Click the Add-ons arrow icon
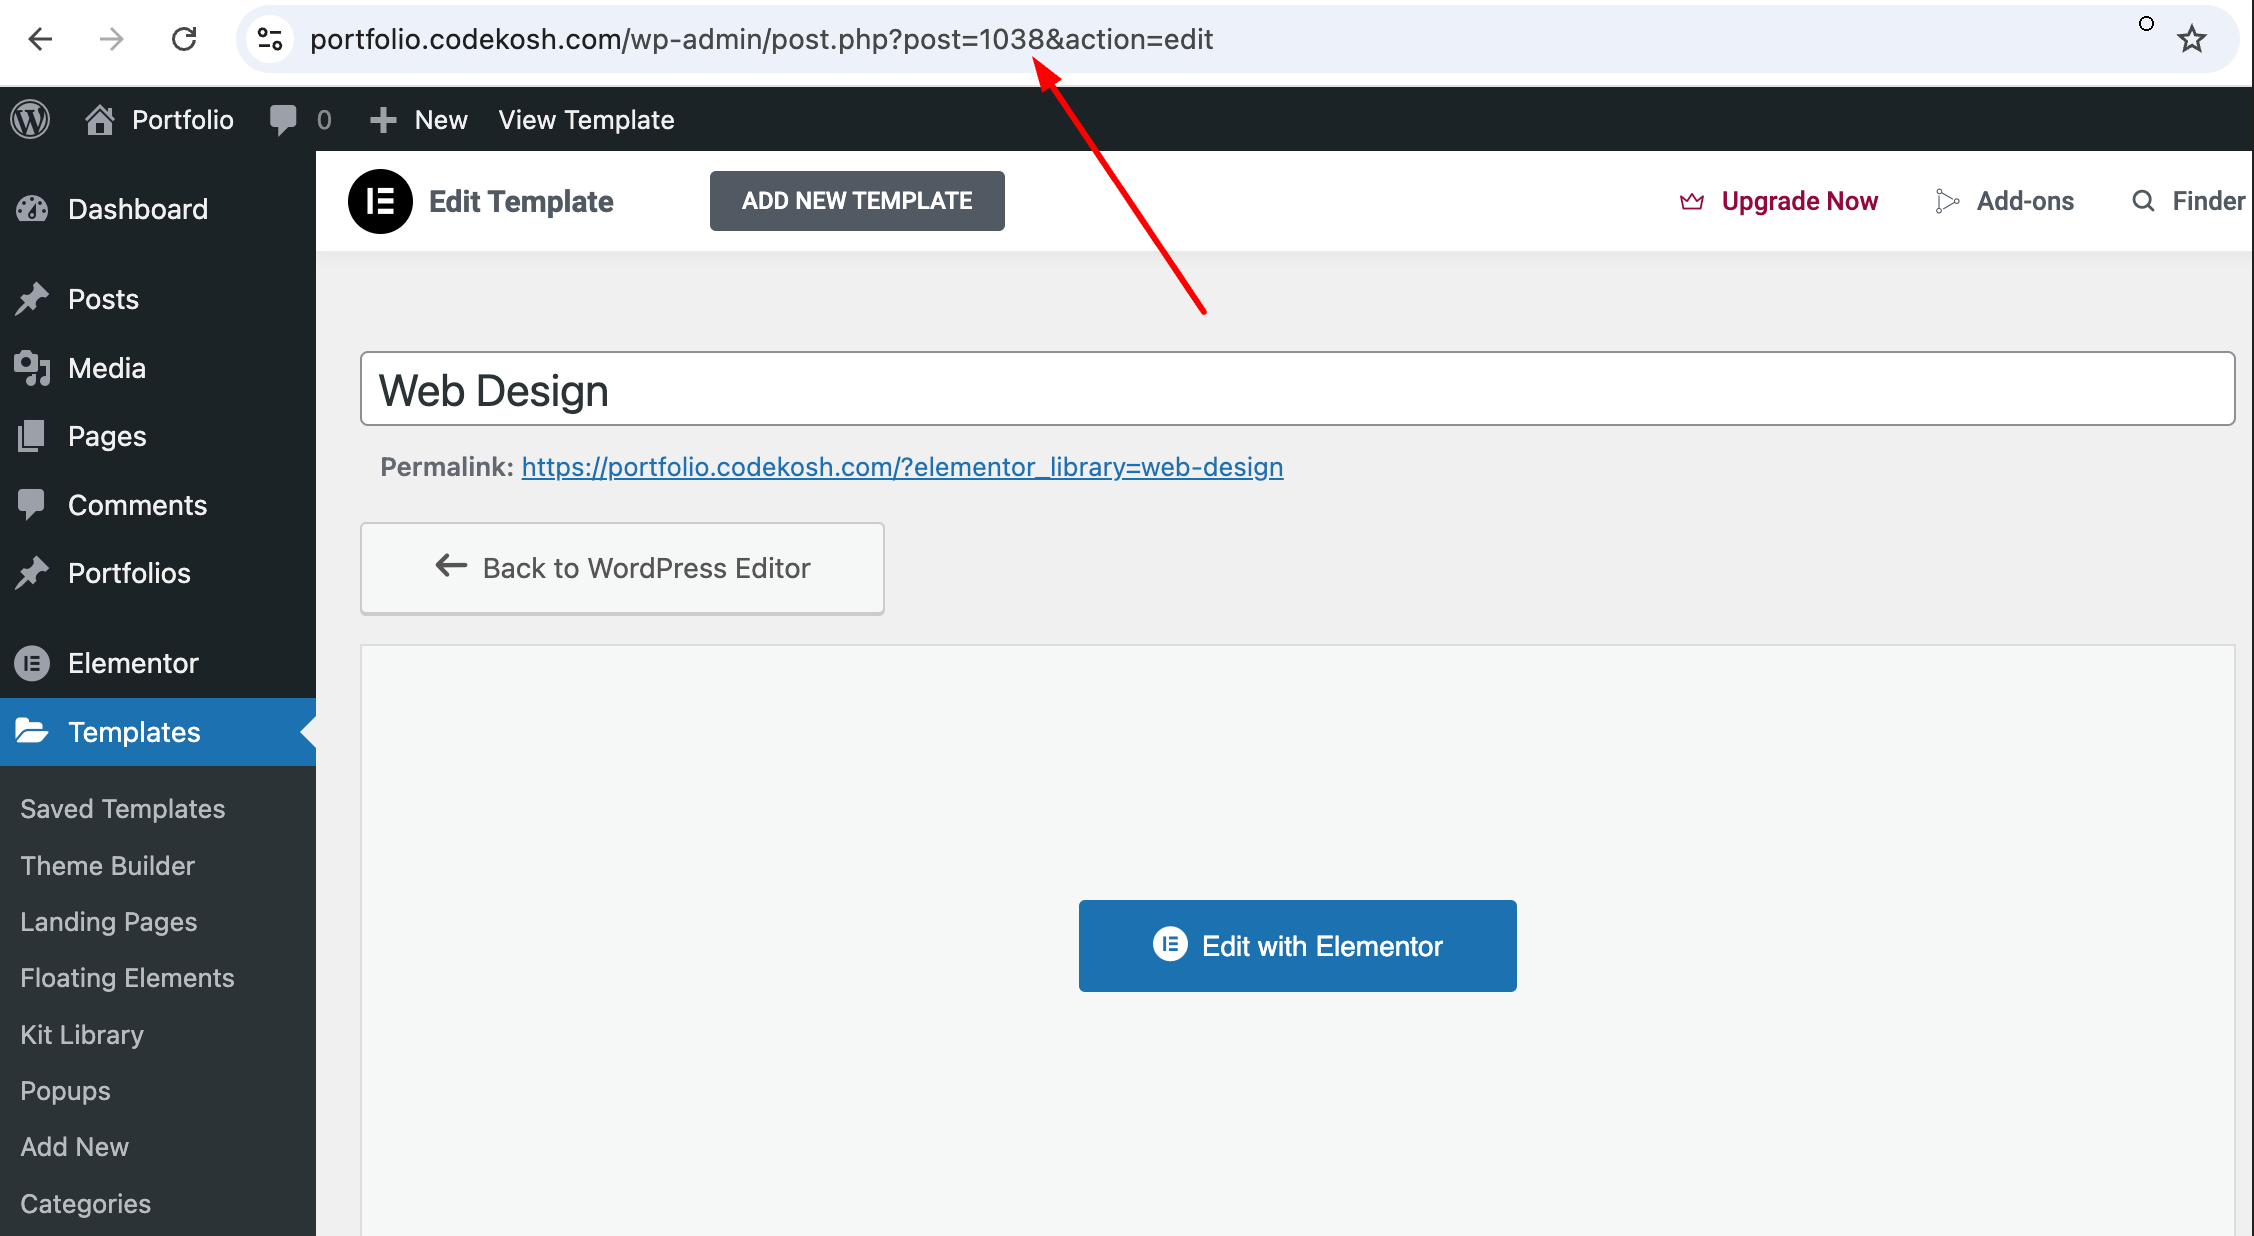 tap(1946, 201)
